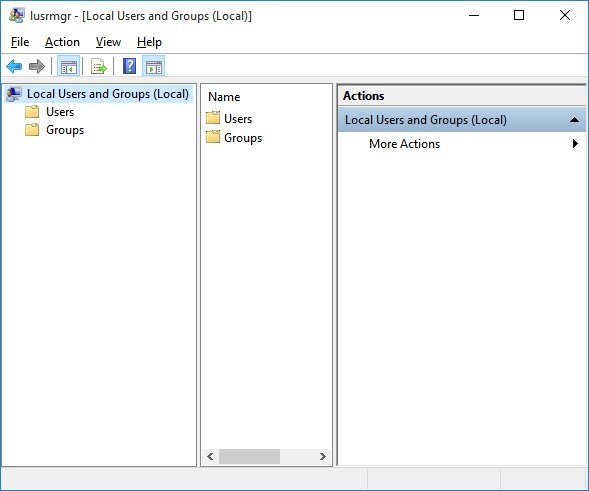This screenshot has height=491, width=589.
Task: Expand the More Actions submenu arrow
Action: click(575, 144)
